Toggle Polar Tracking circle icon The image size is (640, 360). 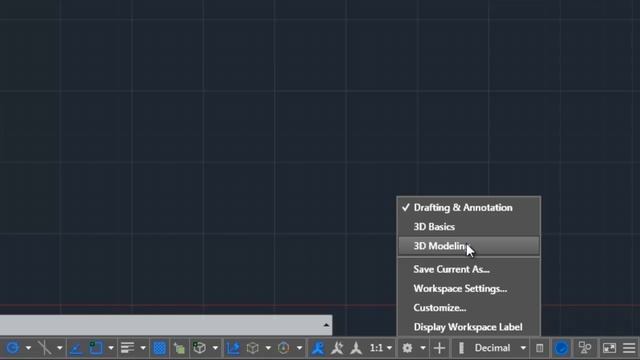tap(13, 348)
